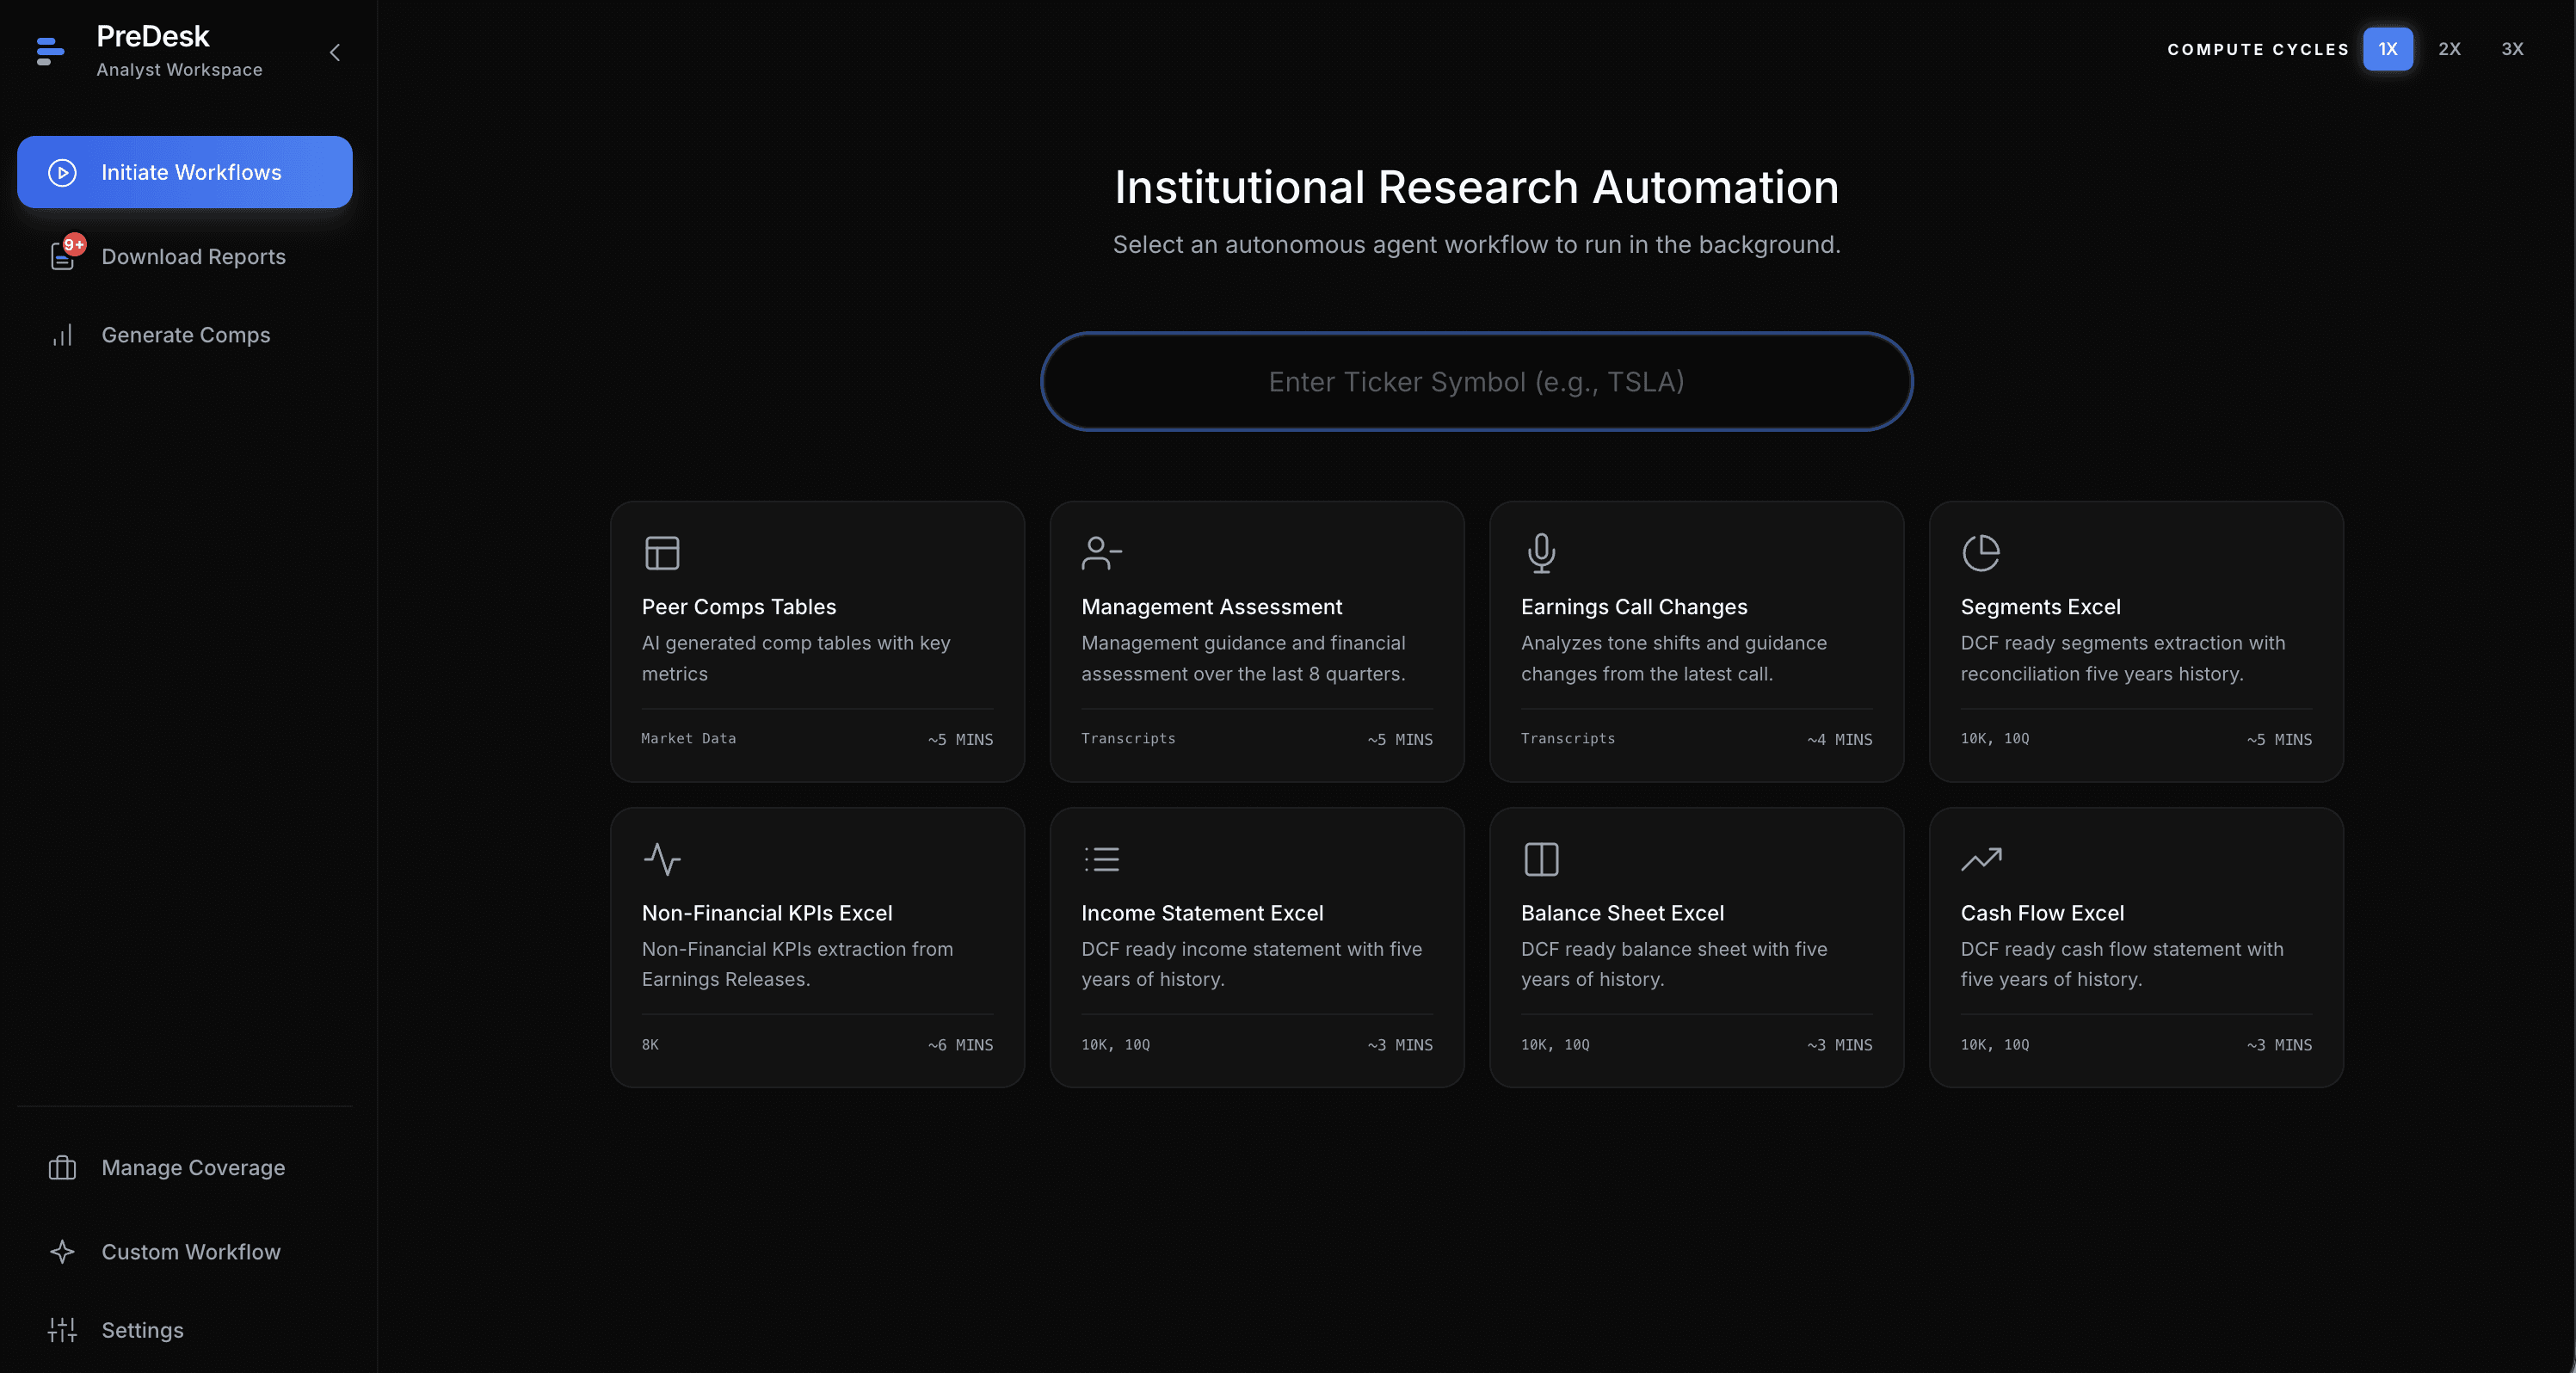Click the Segments Excel pie chart icon
Image resolution: width=2576 pixels, height=1373 pixels.
[x=1980, y=552]
